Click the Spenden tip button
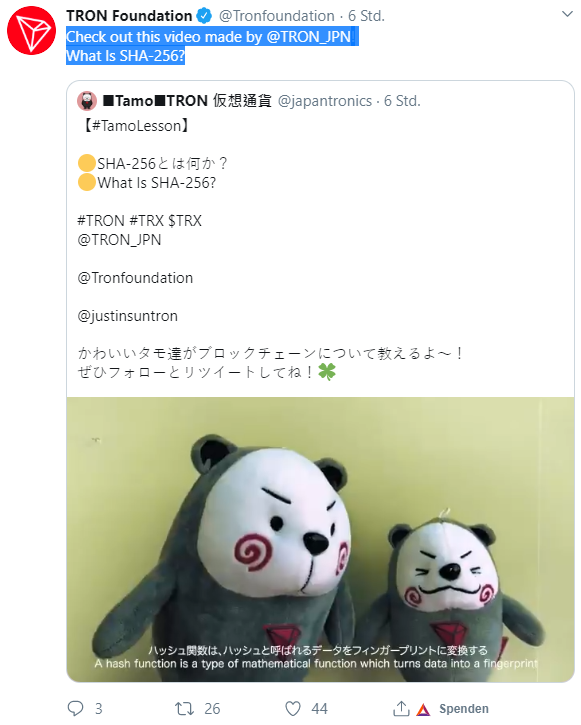This screenshot has width=581, height=725. [464, 709]
